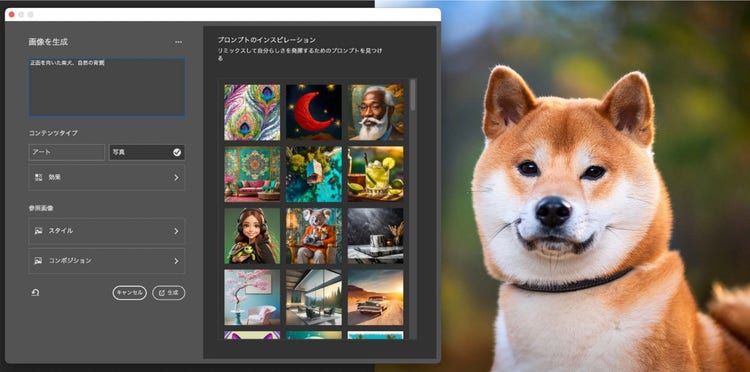Select the cherry blossom room thumbnail

[252, 297]
